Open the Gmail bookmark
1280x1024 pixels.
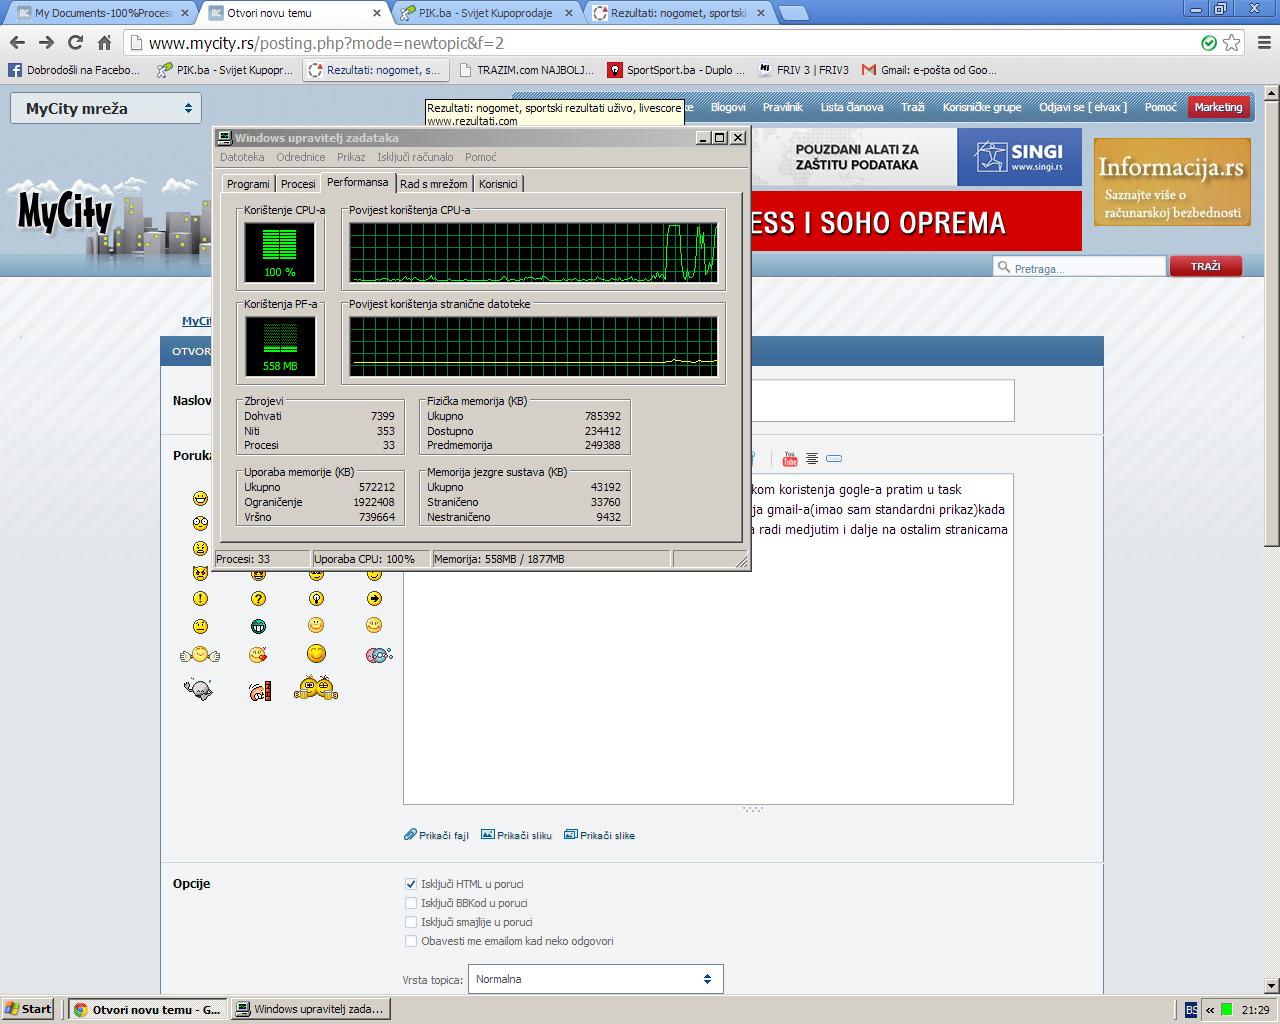click(x=930, y=70)
